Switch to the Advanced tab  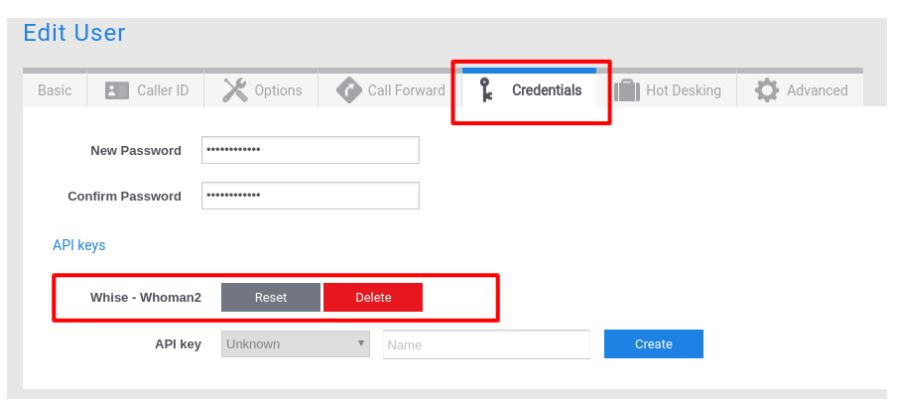pos(816,91)
